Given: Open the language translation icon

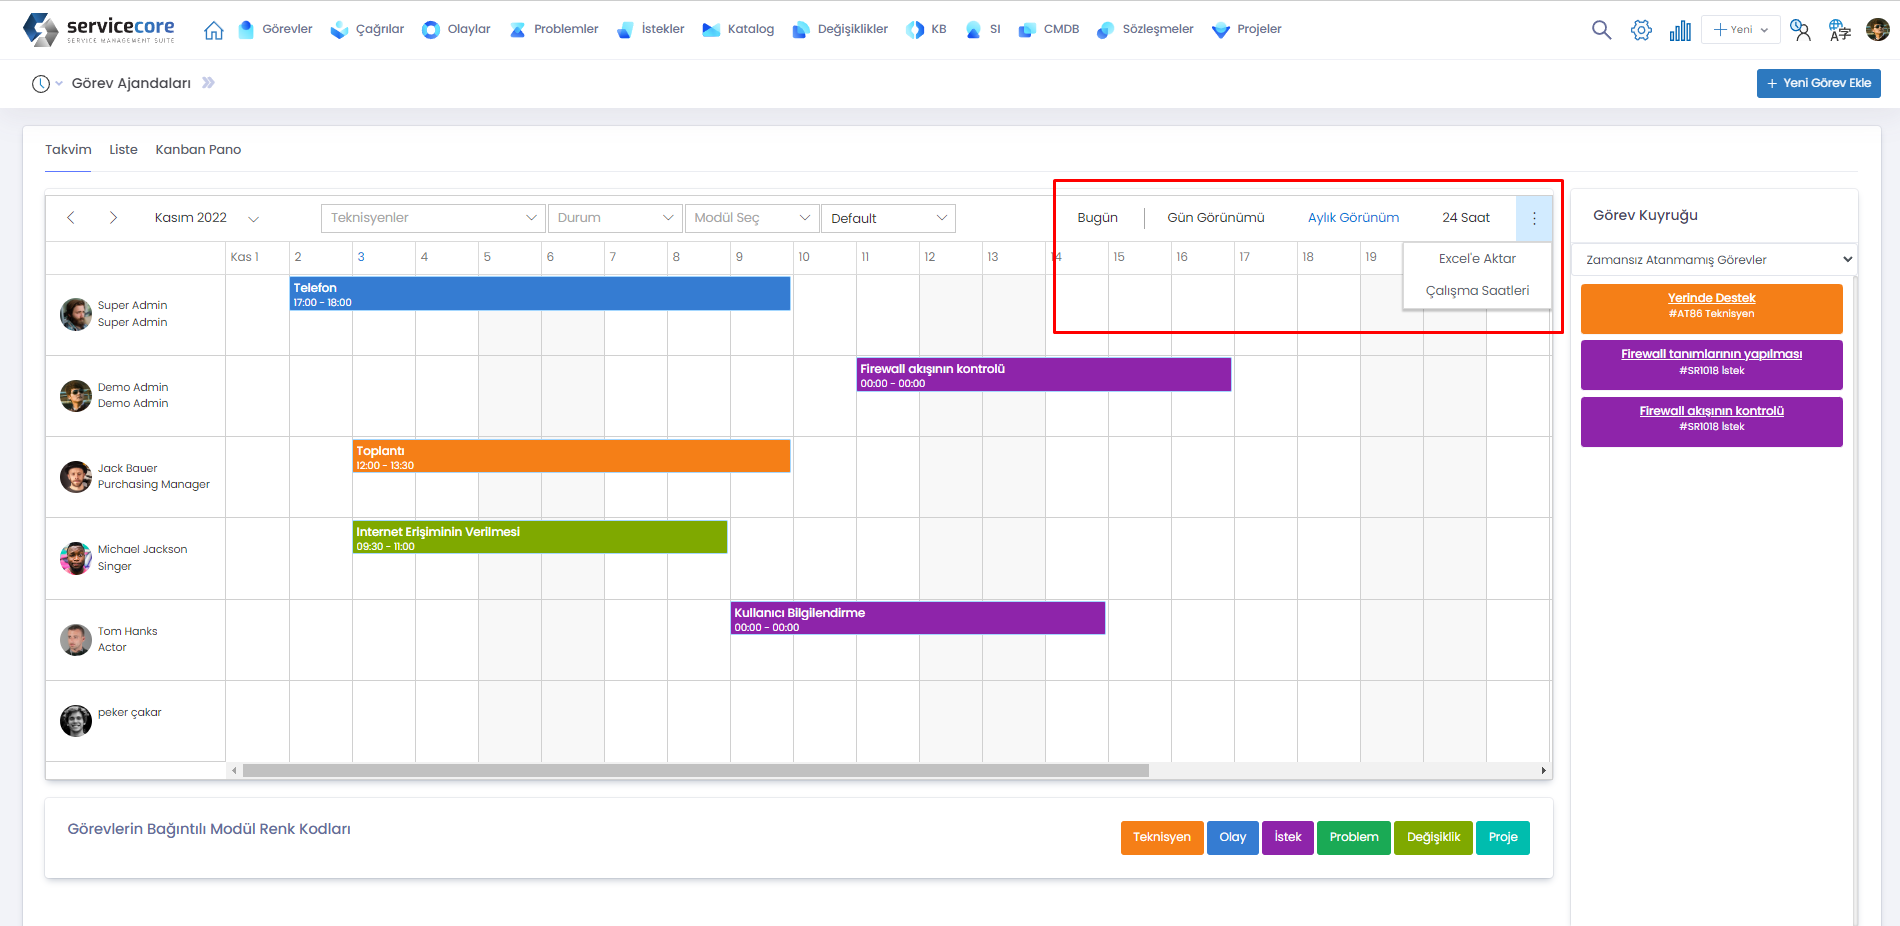Looking at the screenshot, I should click(1839, 30).
